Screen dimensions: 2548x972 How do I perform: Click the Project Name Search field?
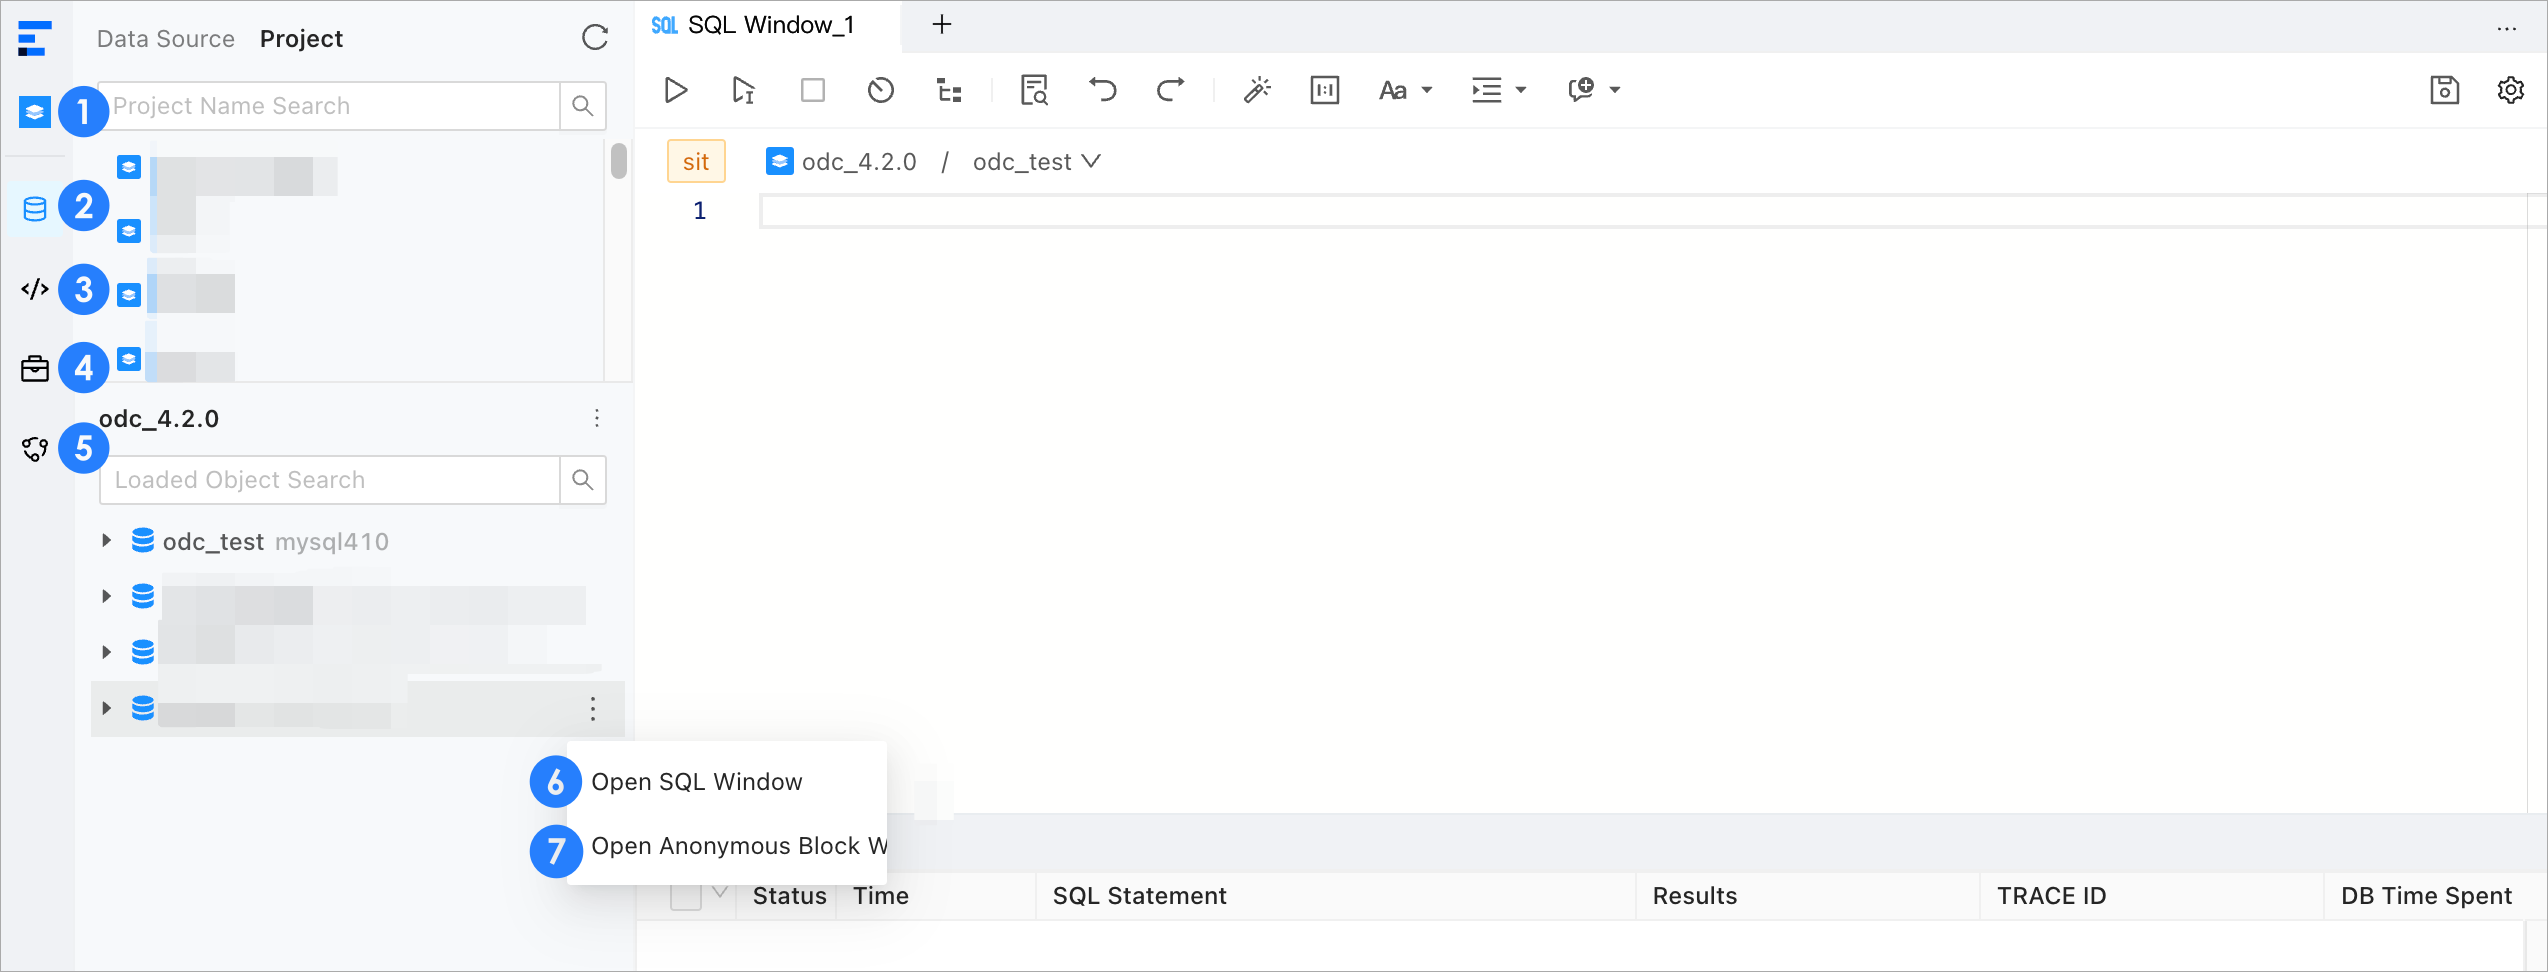point(330,106)
